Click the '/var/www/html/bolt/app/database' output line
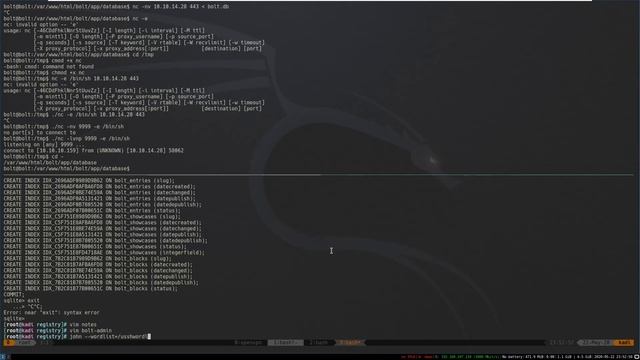Screen dimensions: 640x360 (x=50, y=162)
